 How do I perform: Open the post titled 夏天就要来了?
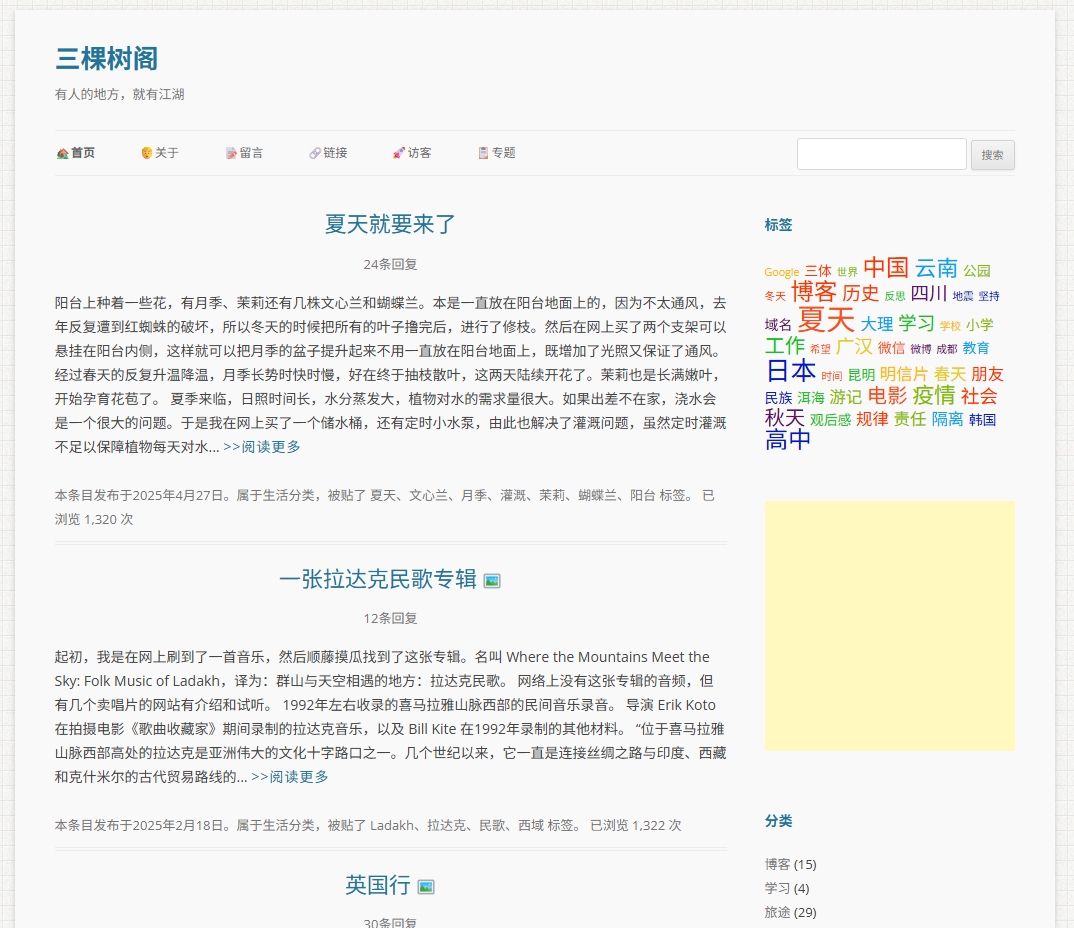[389, 224]
